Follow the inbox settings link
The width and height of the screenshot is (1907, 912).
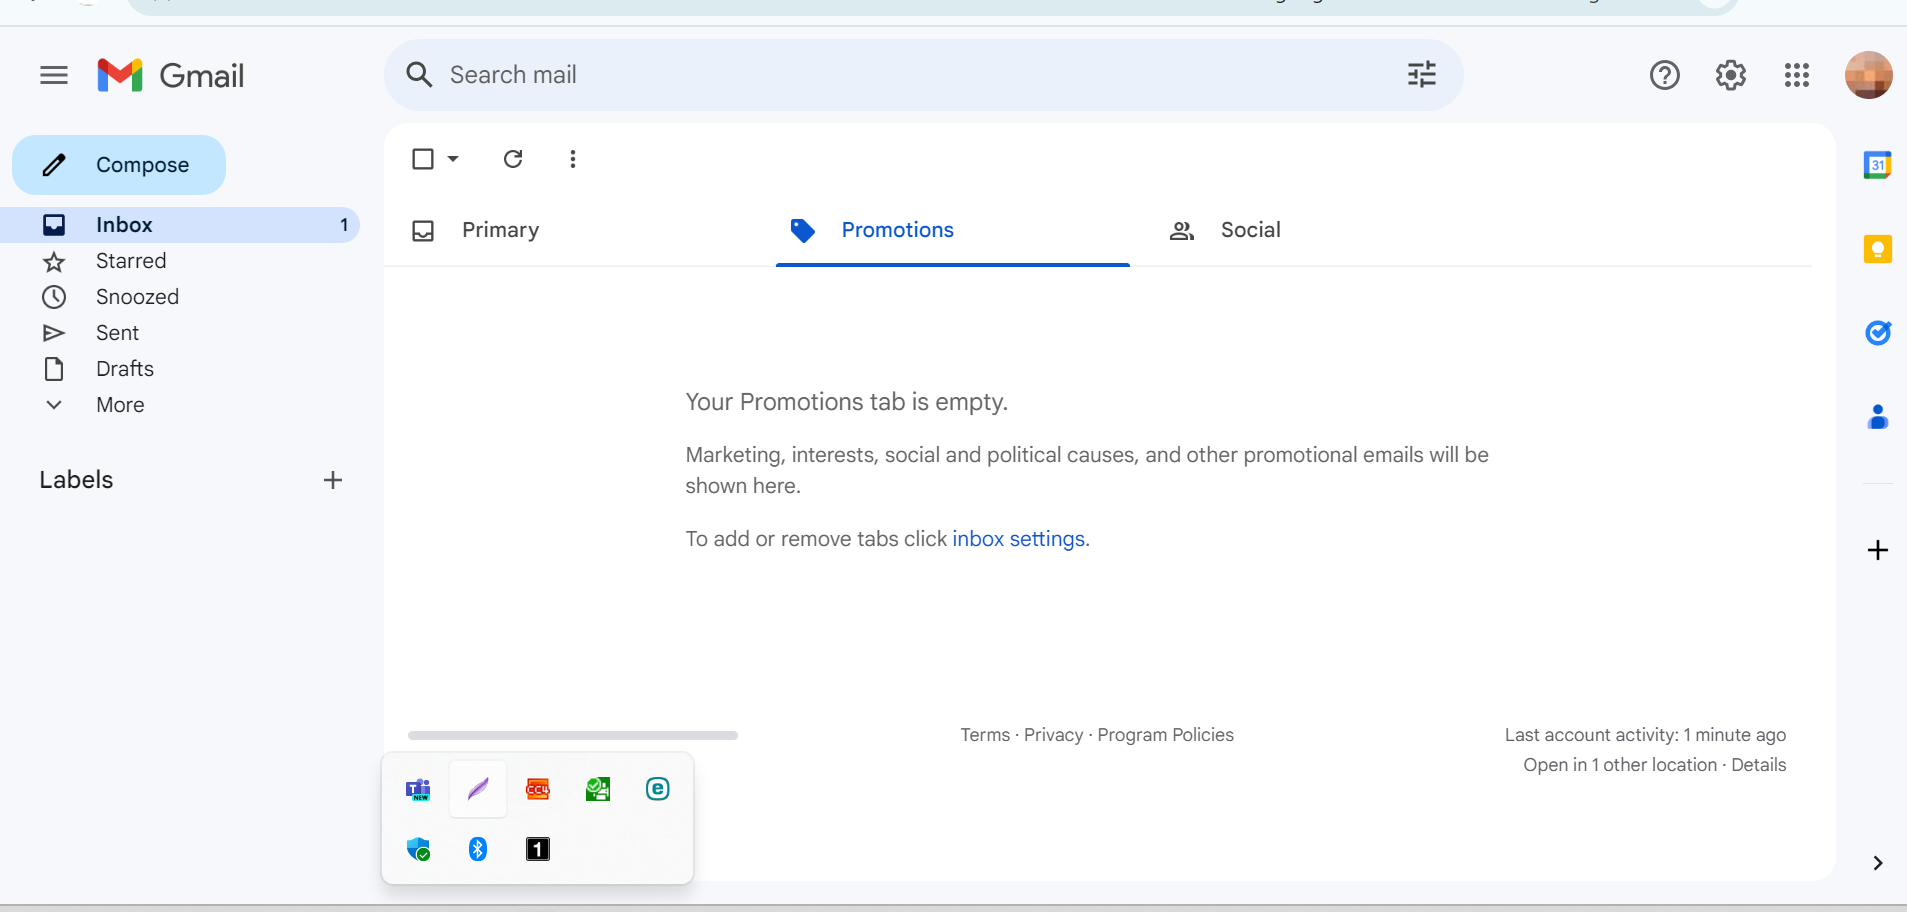[x=1018, y=539]
